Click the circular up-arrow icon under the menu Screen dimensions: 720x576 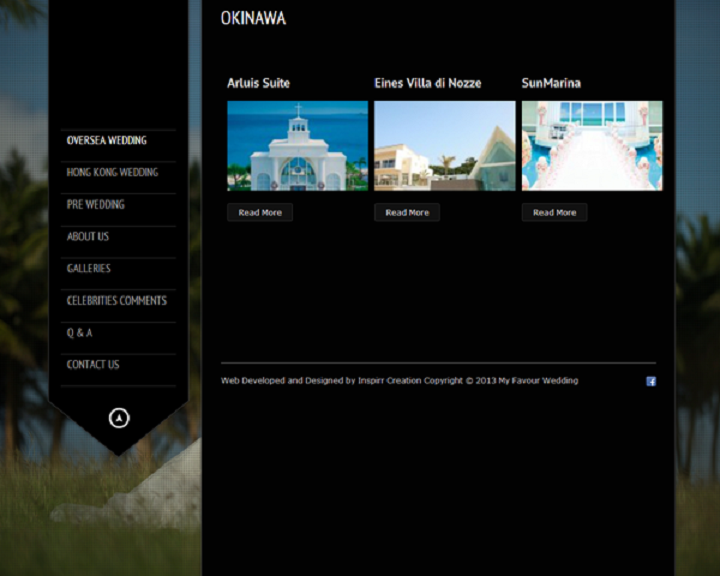pyautogui.click(x=119, y=418)
